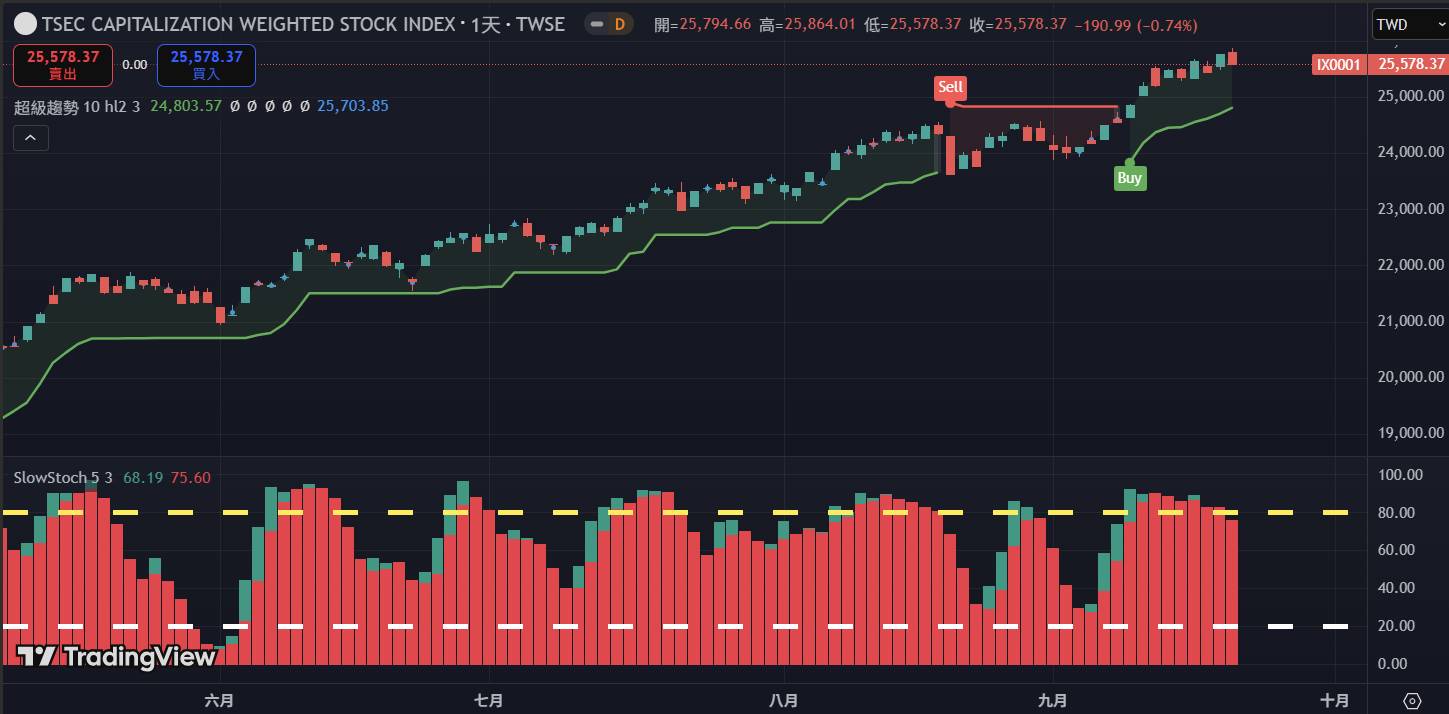Click the blue 買入 buy price button
The image size is (1449, 714).
pyautogui.click(x=206, y=65)
